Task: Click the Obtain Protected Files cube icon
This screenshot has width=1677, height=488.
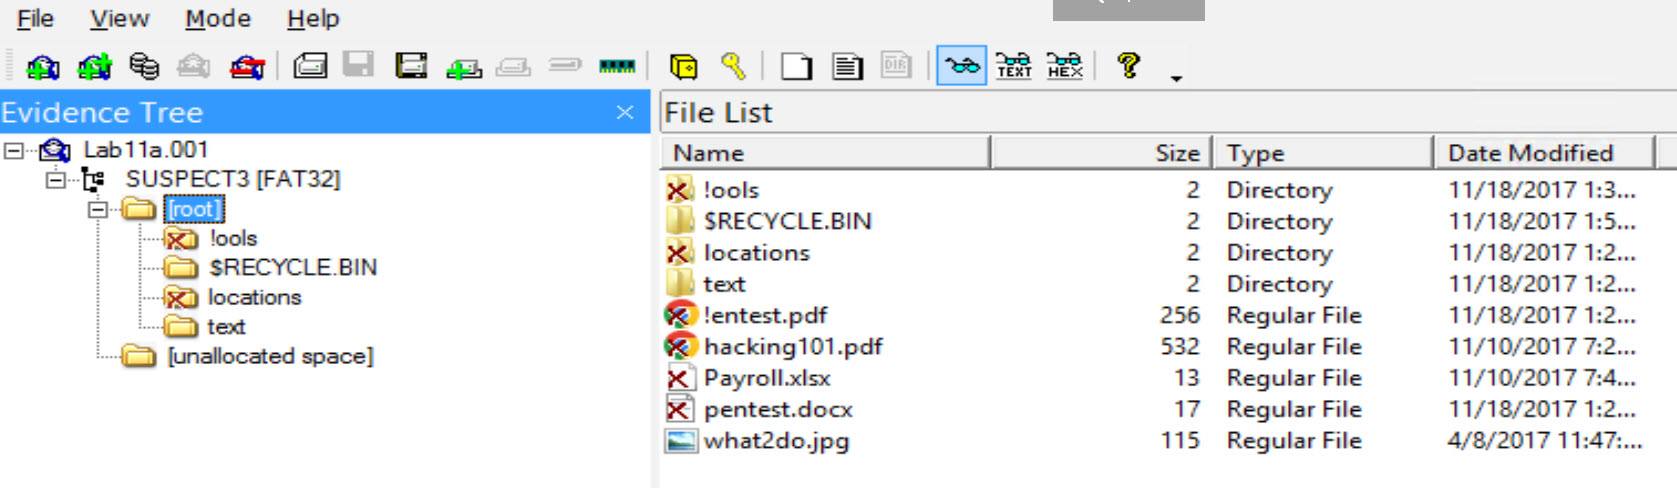Action: click(683, 67)
